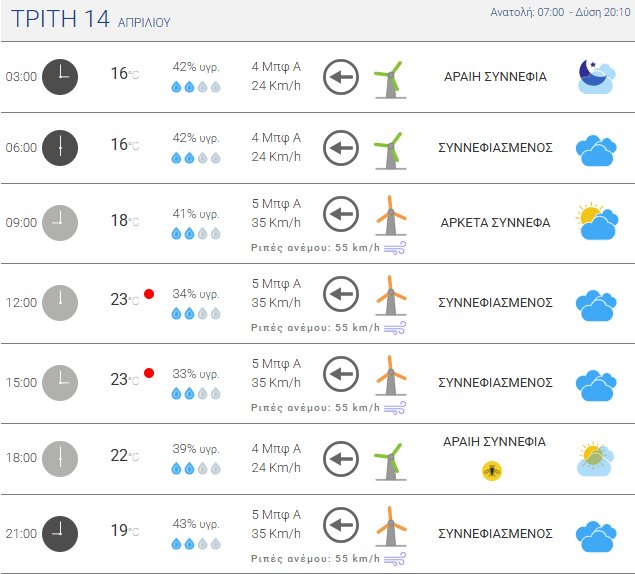This screenshot has width=635, height=574.
Task: Click the sunrise and sunset times text
Action: coord(560,12)
